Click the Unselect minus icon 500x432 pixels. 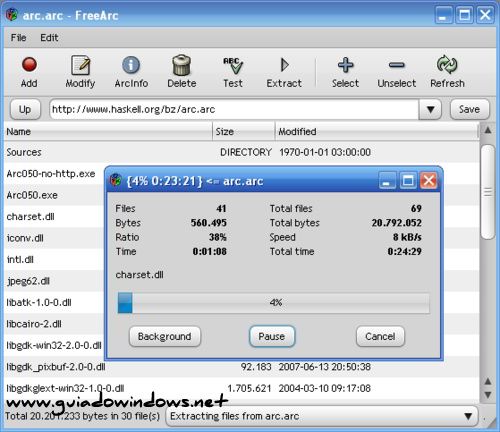397,65
